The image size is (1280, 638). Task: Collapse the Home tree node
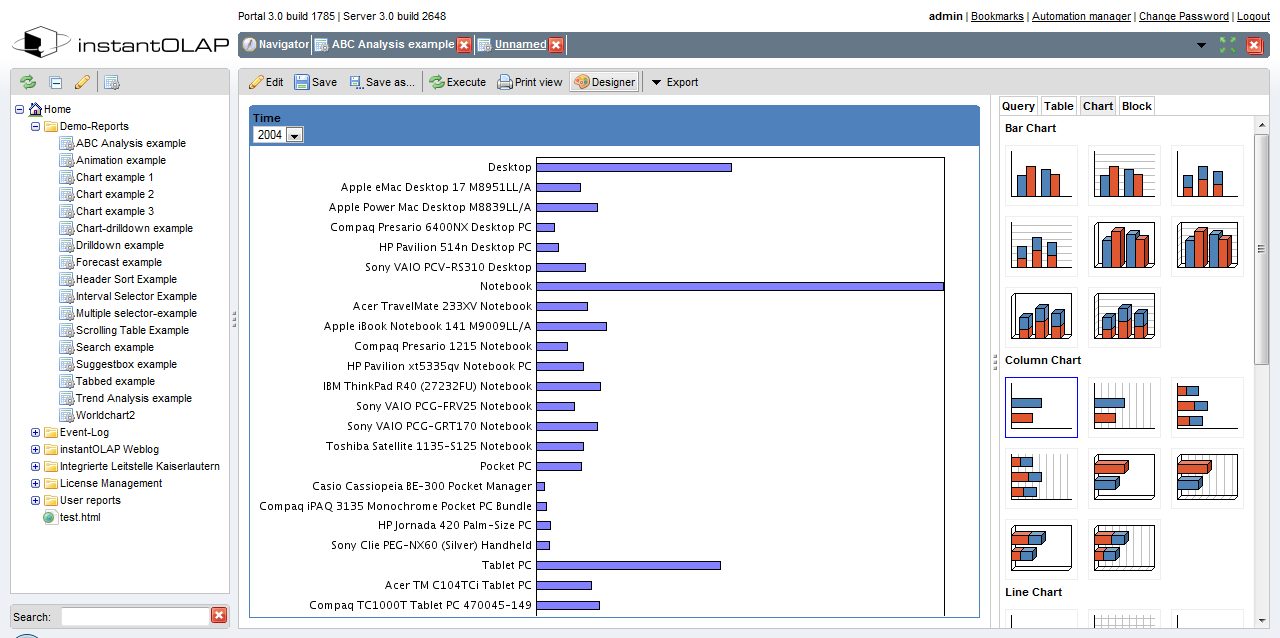click(20, 109)
